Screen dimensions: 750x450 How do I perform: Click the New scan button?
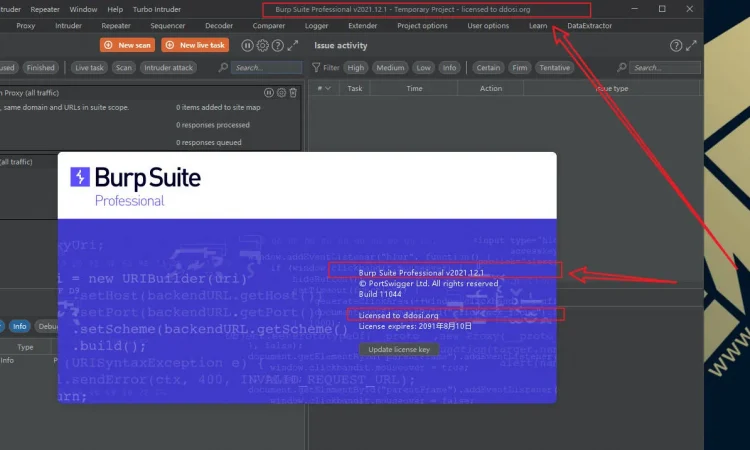pos(127,45)
